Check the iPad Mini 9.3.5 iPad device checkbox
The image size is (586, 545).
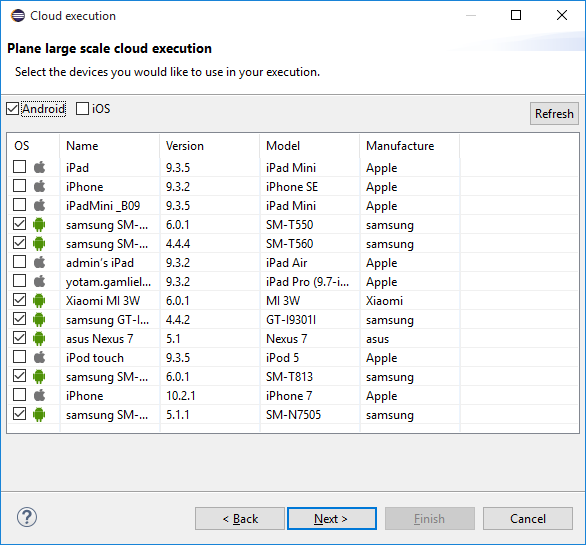19,167
